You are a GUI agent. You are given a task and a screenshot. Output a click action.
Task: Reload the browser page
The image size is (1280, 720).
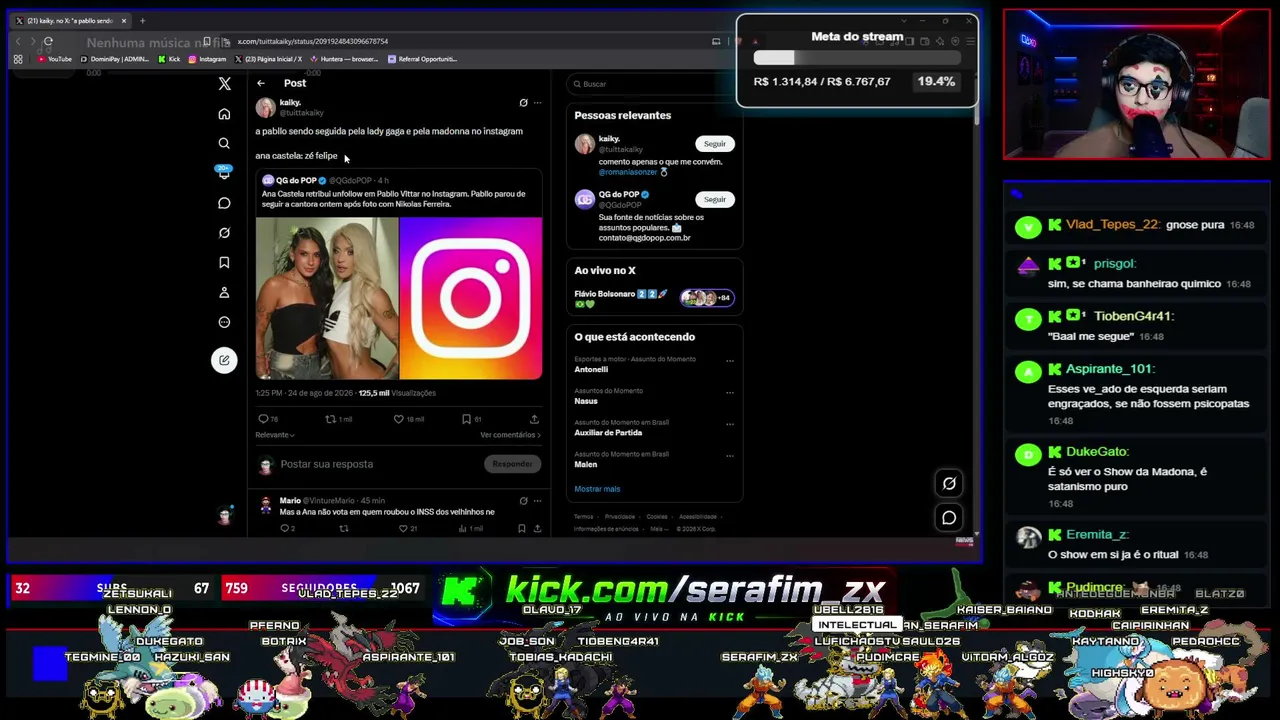coord(48,42)
